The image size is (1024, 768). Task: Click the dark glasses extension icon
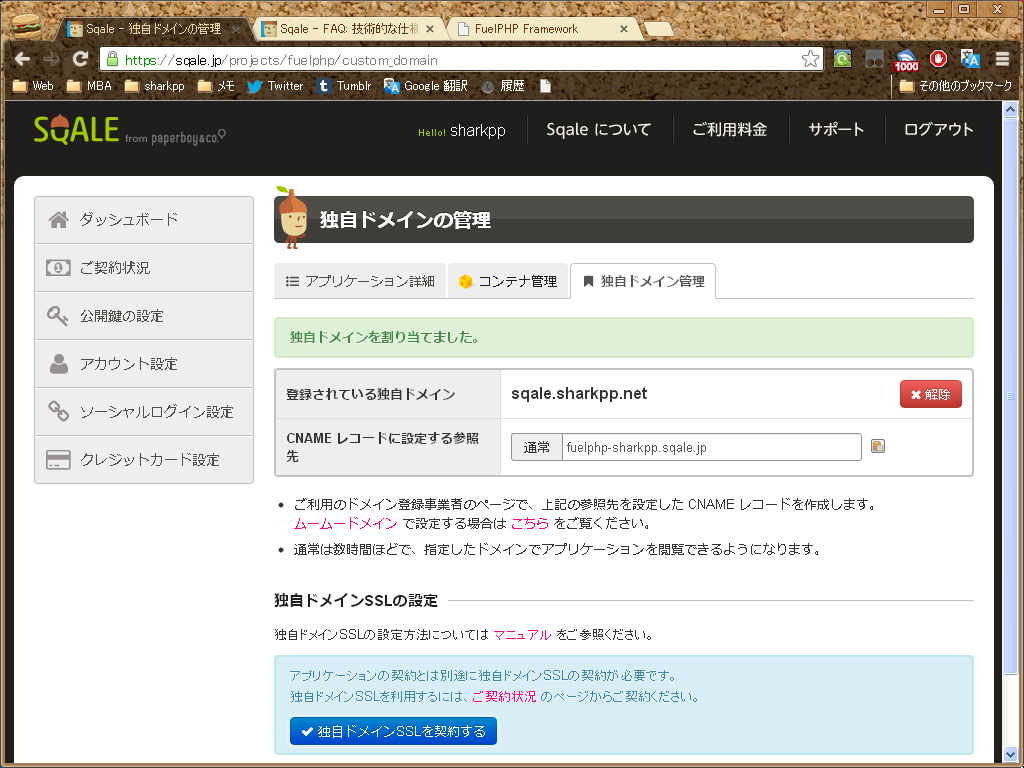coord(874,60)
